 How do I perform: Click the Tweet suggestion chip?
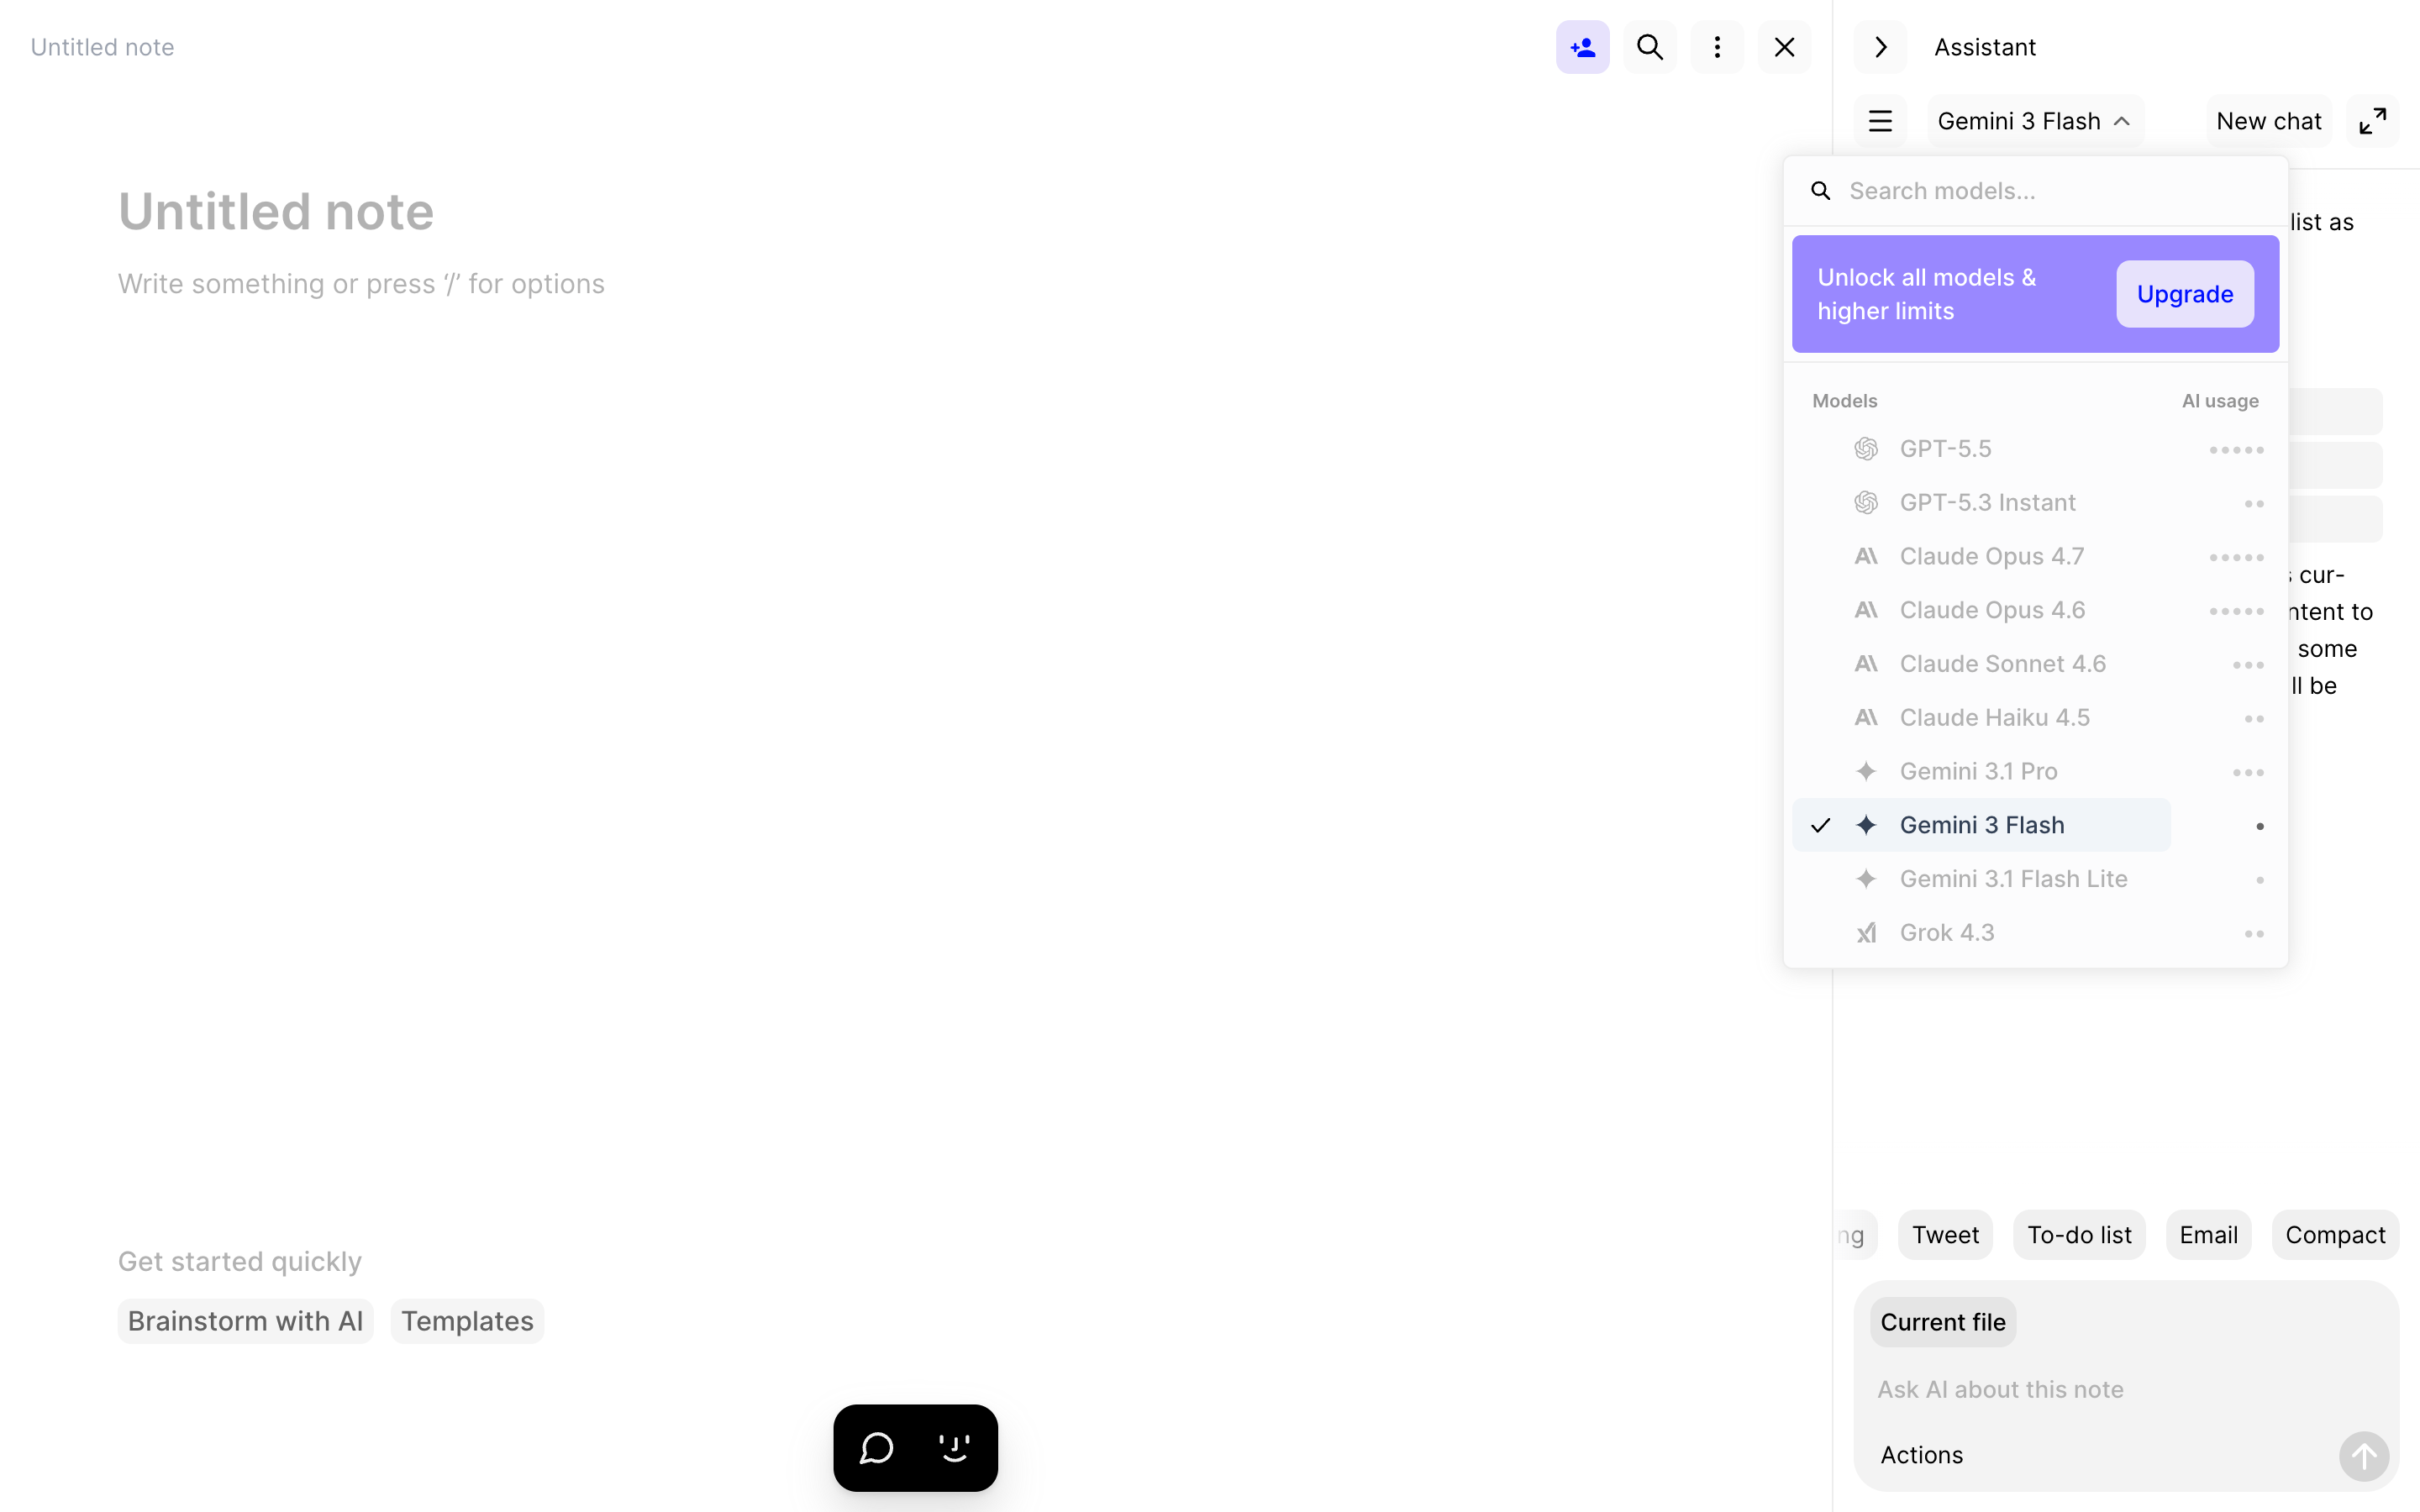point(1945,1235)
